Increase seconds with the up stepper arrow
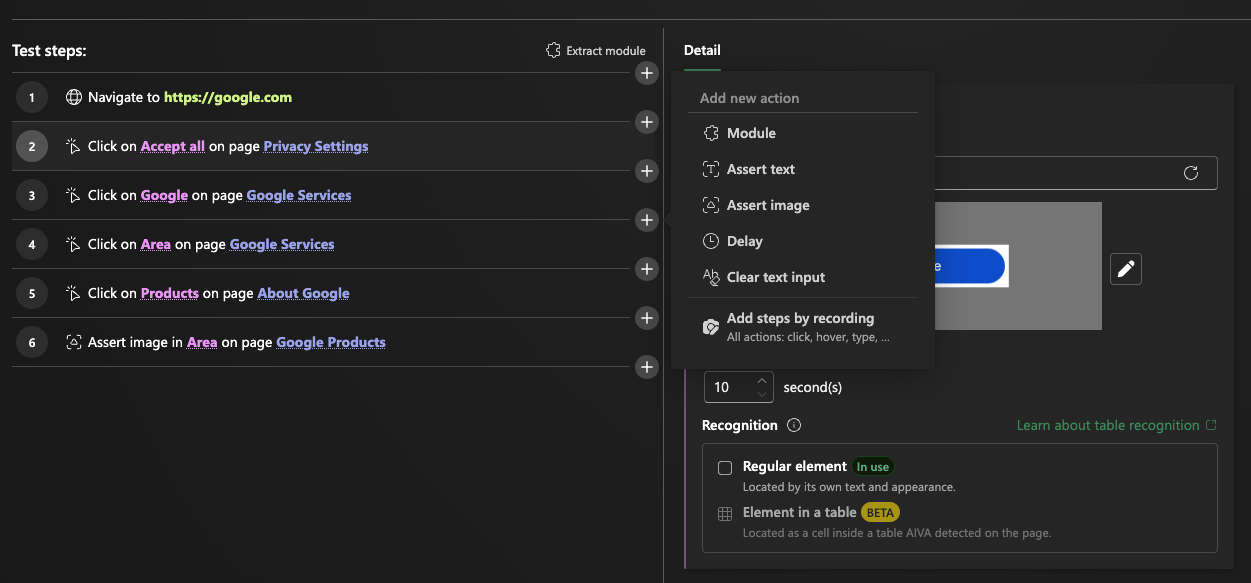The width and height of the screenshot is (1251, 583). [x=762, y=380]
